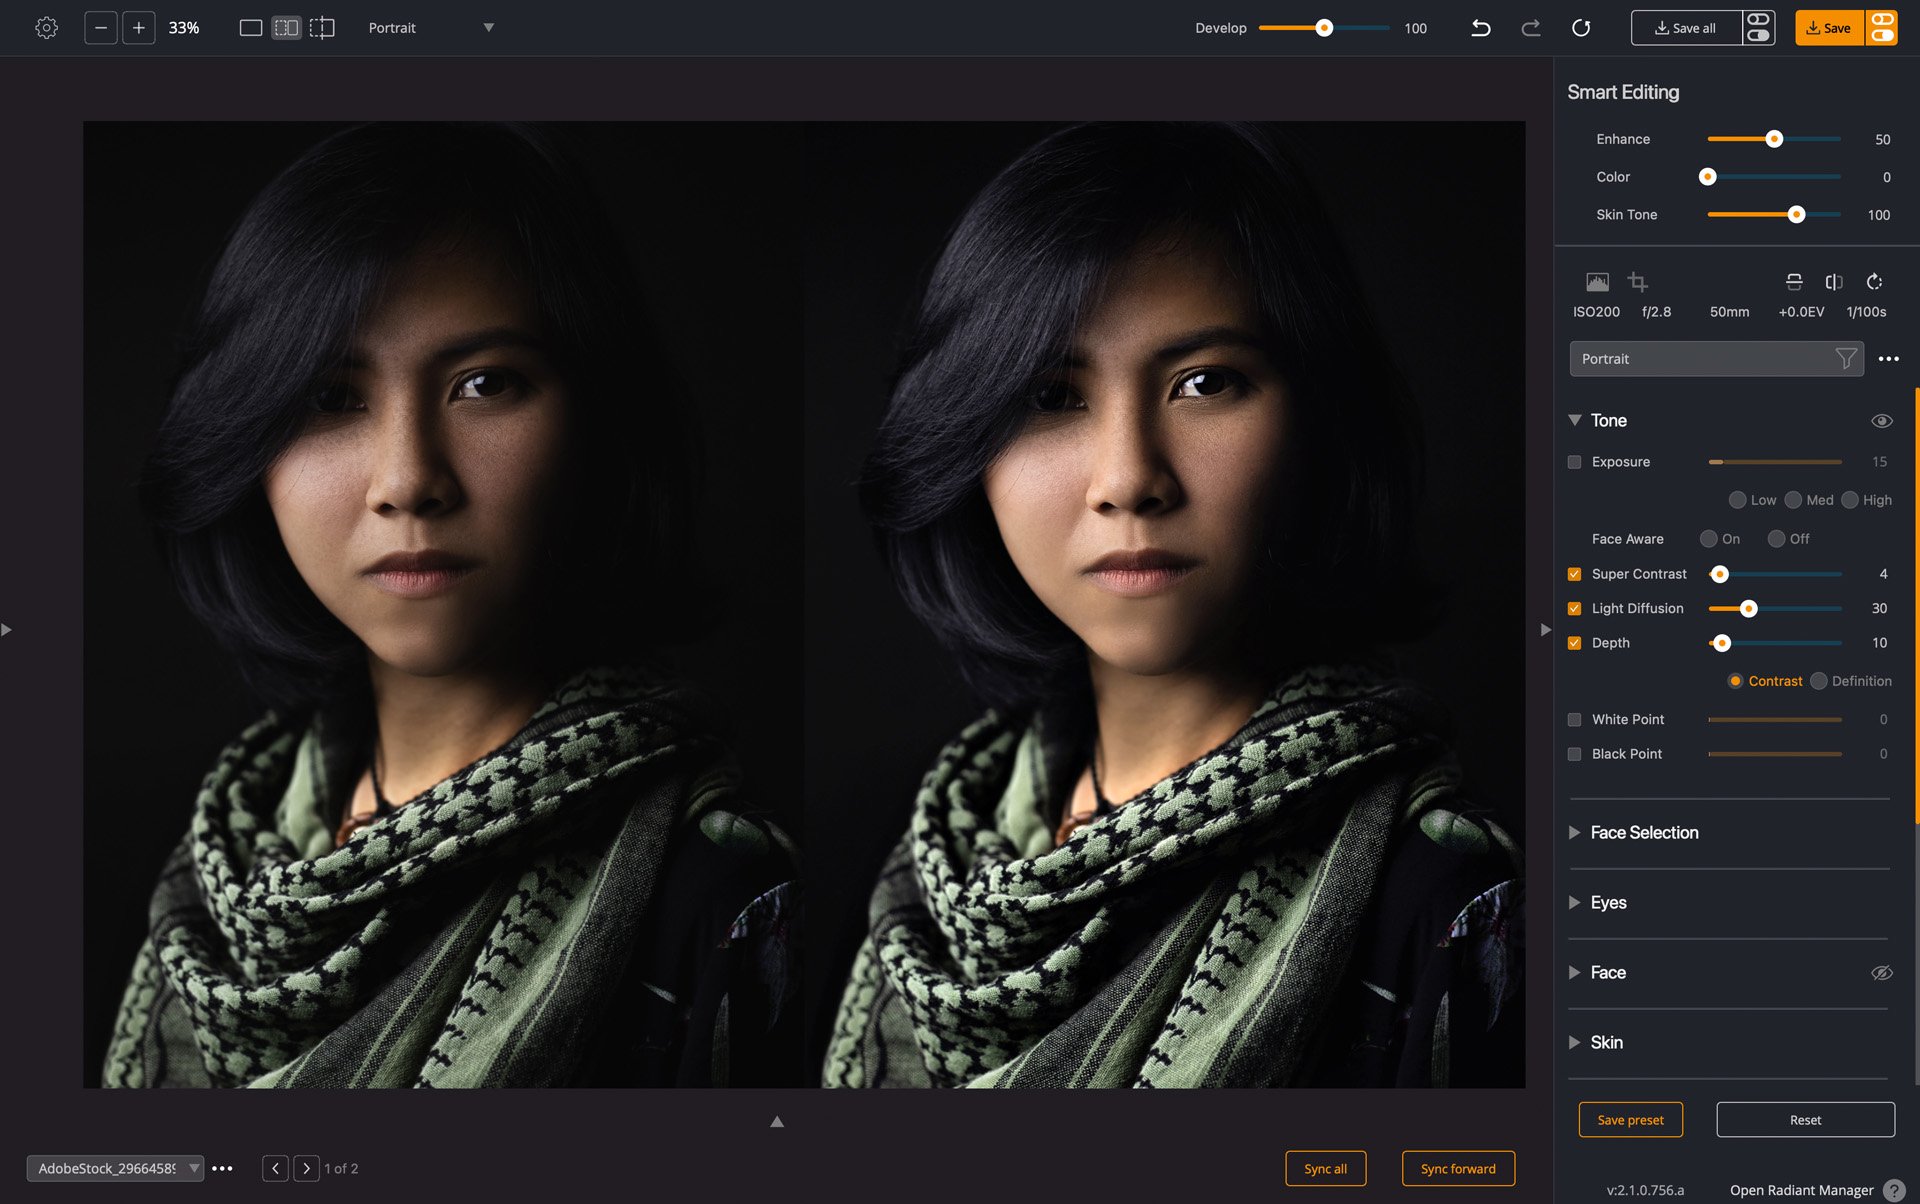Toggle Tone section visibility eye
Viewport: 1920px width, 1204px height.
pyautogui.click(x=1881, y=421)
